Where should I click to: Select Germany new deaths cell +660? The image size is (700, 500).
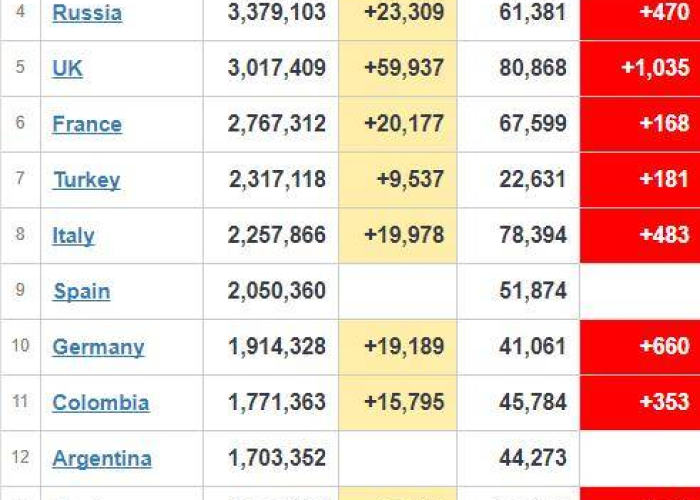pos(640,347)
